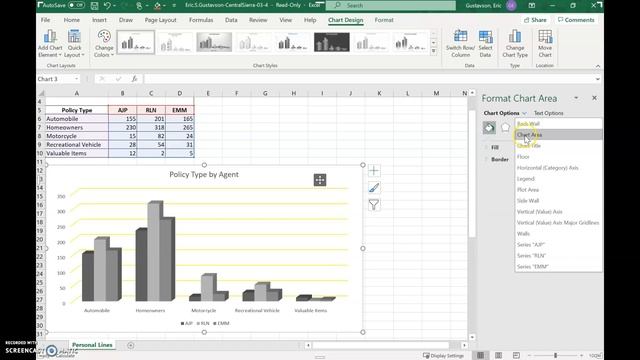Image resolution: width=640 pixels, height=360 pixels.
Task: Open the Page Layout ribbon tab
Action: pyautogui.click(x=160, y=20)
